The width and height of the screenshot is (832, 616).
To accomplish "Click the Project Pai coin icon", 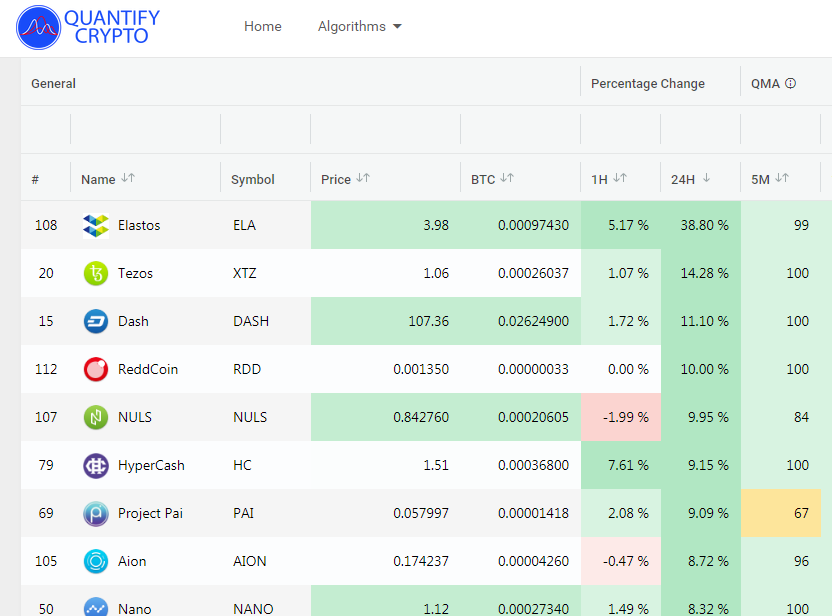I will point(96,514).
